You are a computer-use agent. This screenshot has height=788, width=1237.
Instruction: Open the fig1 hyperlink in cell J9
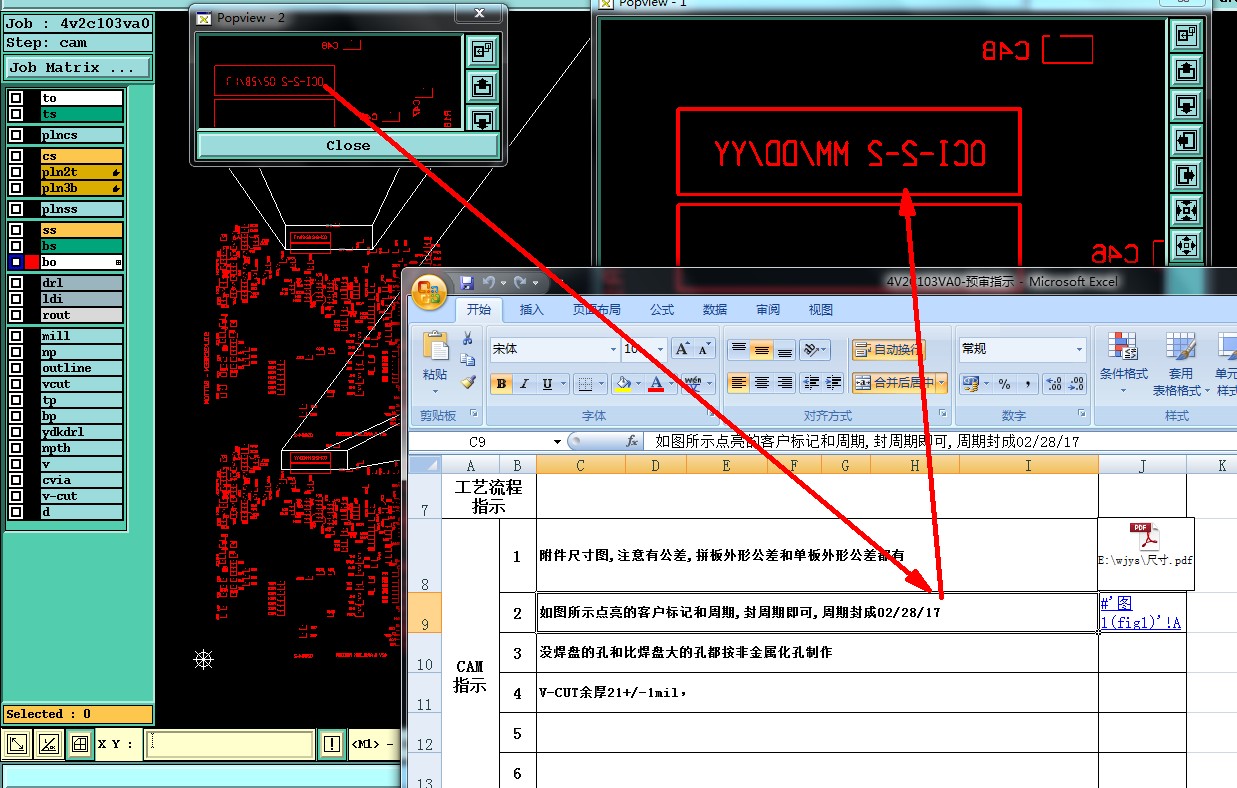click(x=1141, y=613)
